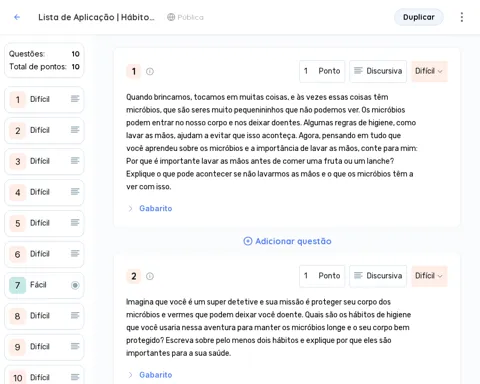Click the list title Lista de Aplicação
Viewport: 480px width, 384px height.
[x=96, y=17]
